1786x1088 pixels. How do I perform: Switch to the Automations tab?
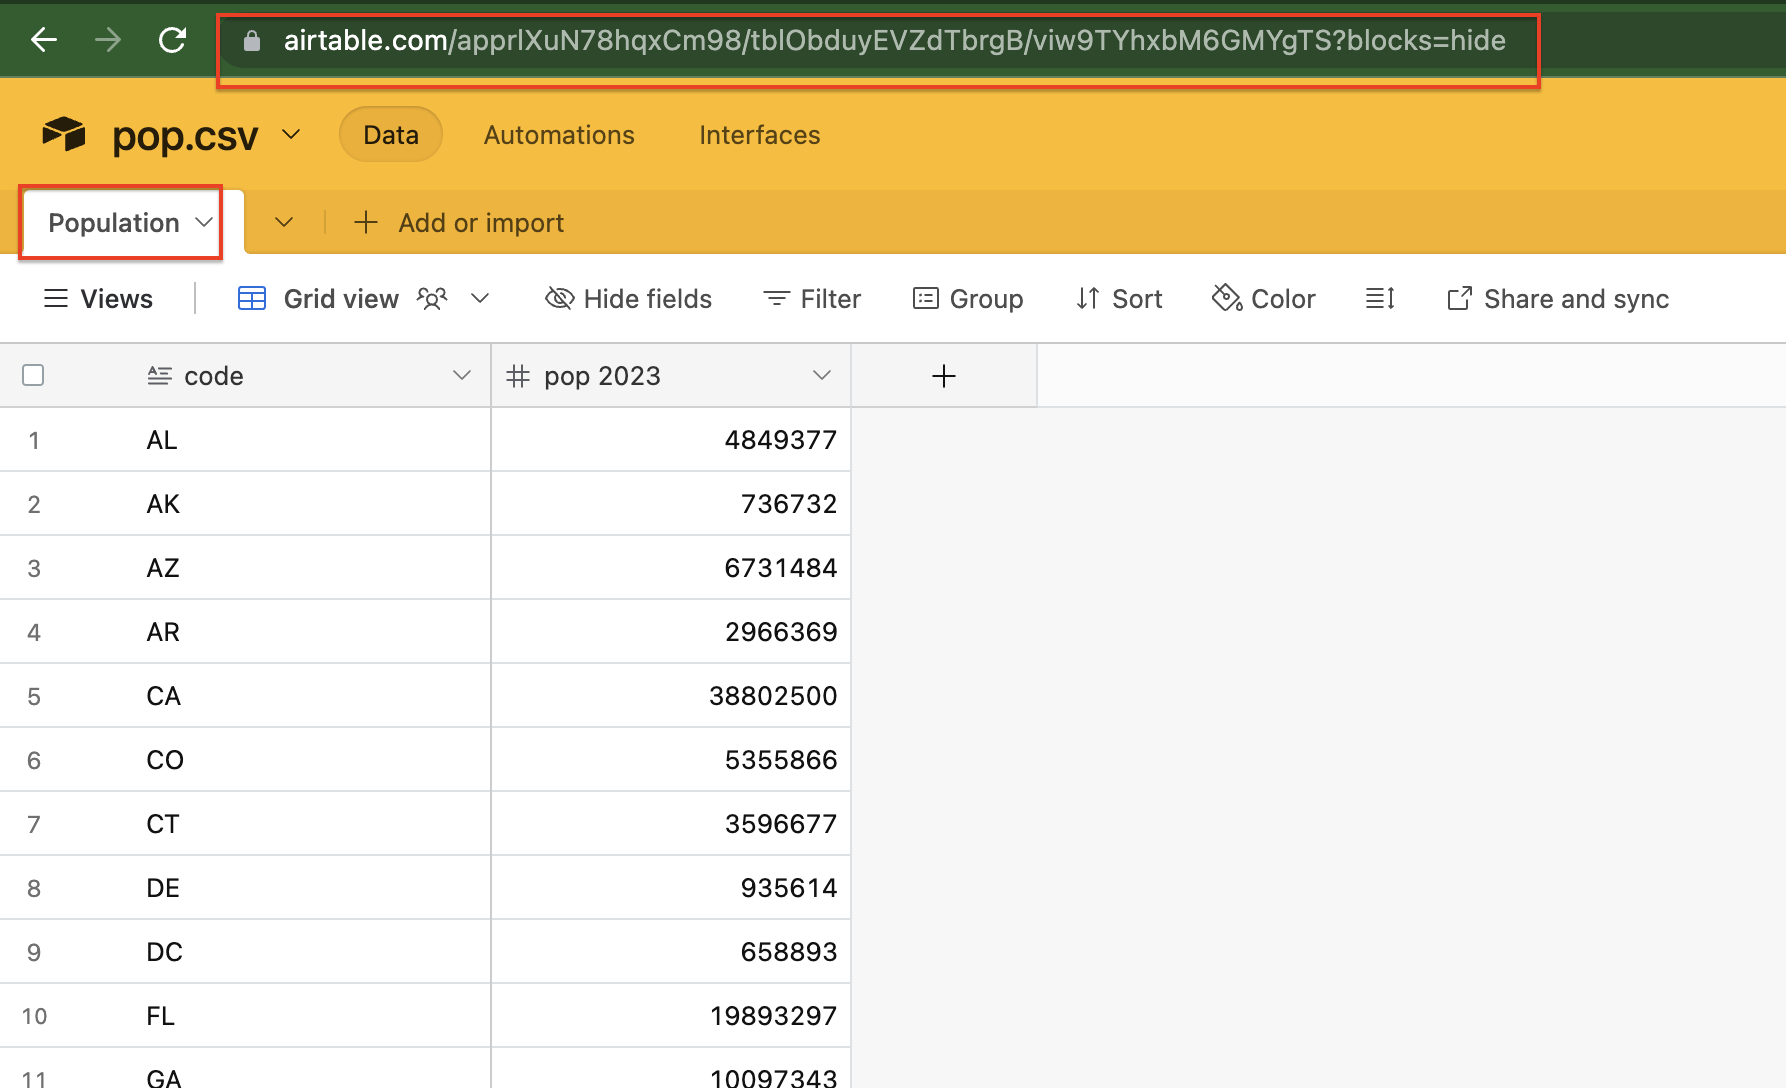(559, 135)
